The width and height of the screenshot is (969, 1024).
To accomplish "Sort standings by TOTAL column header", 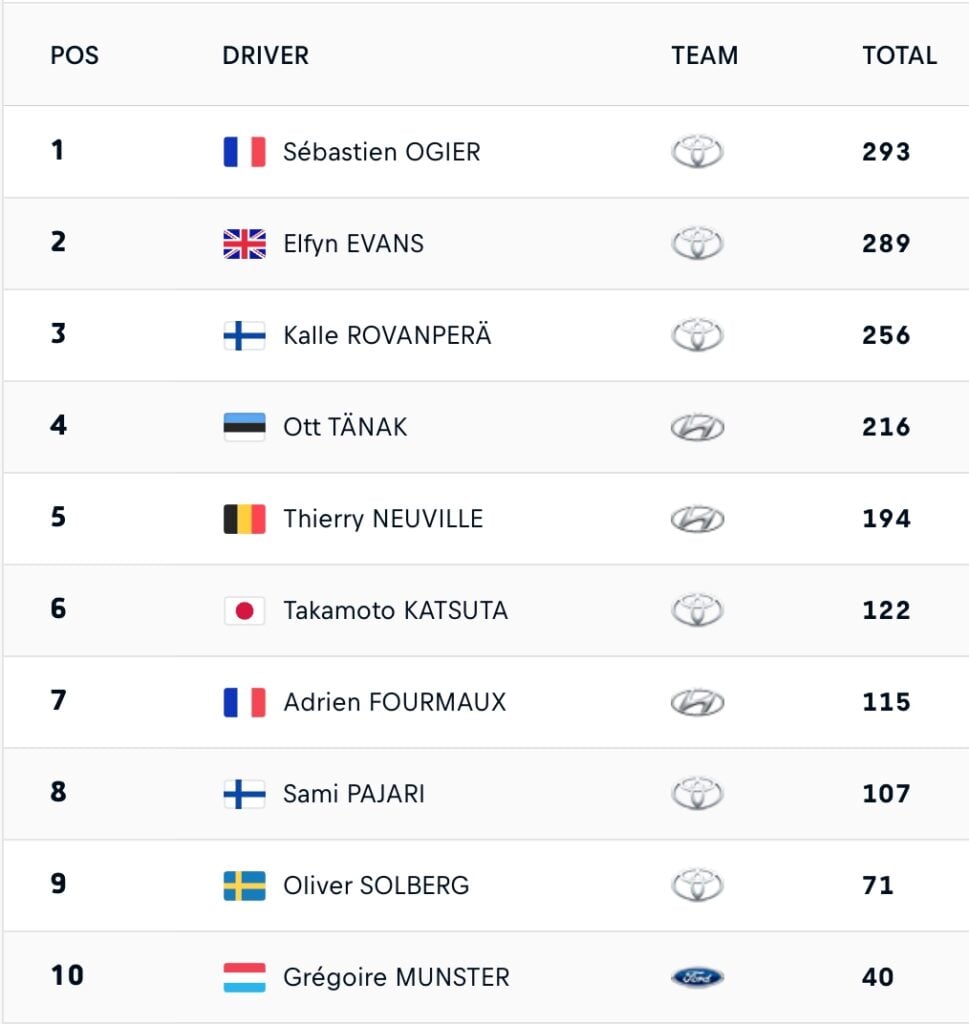I will point(899,55).
